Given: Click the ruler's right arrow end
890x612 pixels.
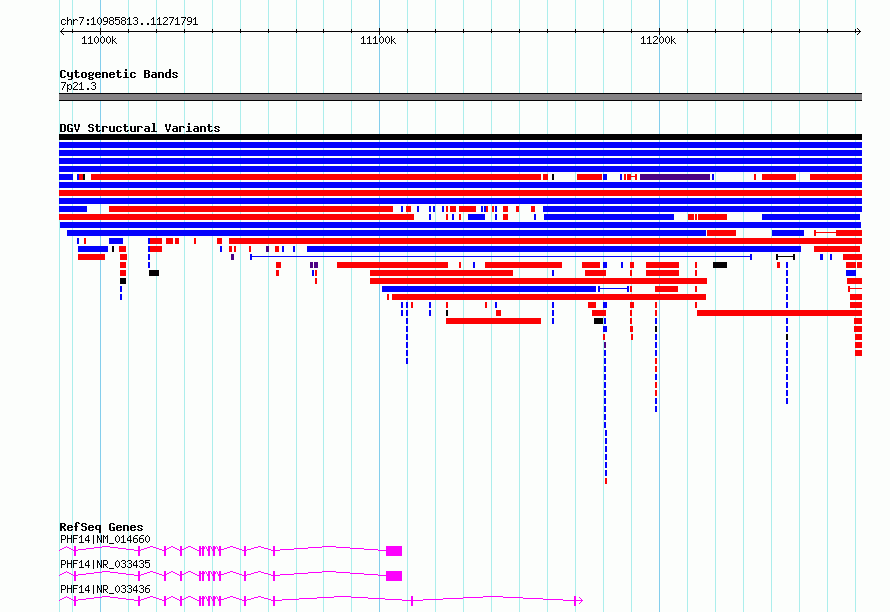Looking at the screenshot, I should coord(859,32).
